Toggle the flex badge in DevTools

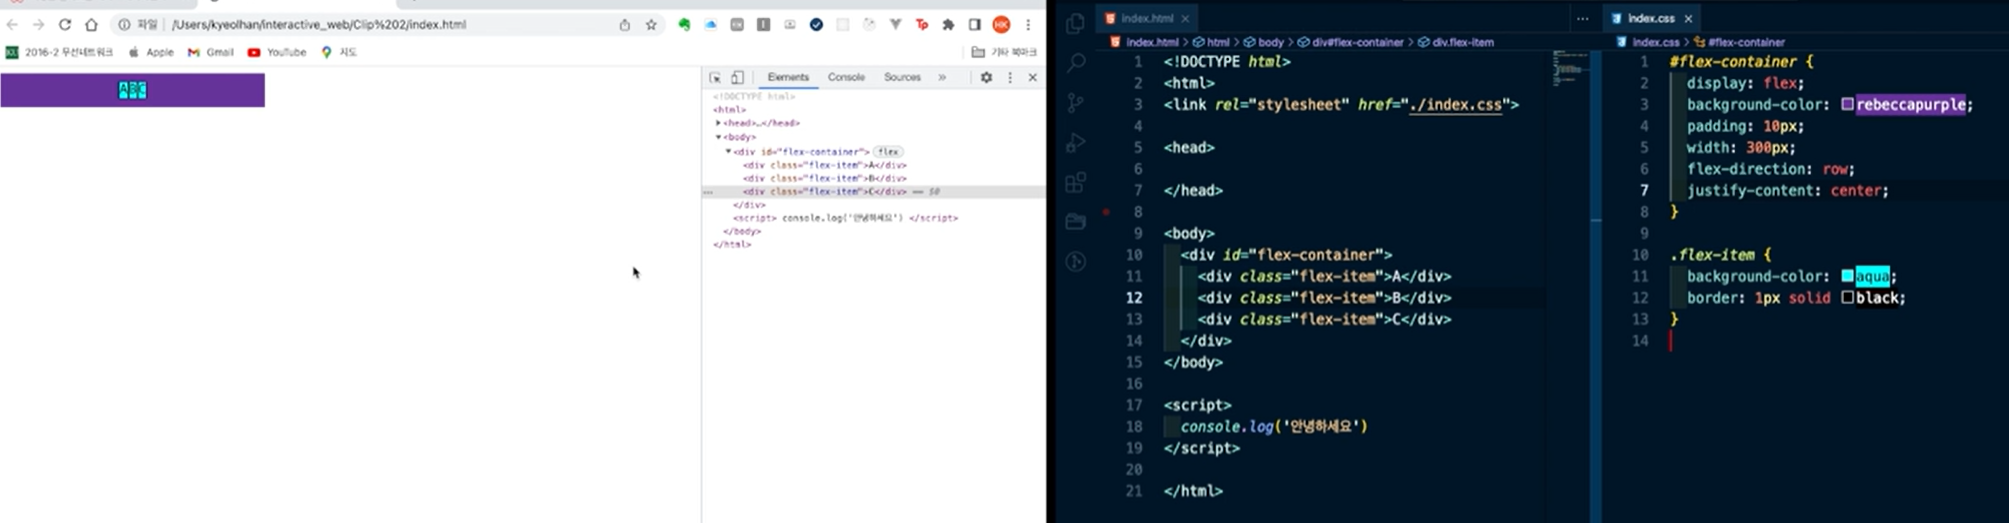pyautogui.click(x=888, y=151)
